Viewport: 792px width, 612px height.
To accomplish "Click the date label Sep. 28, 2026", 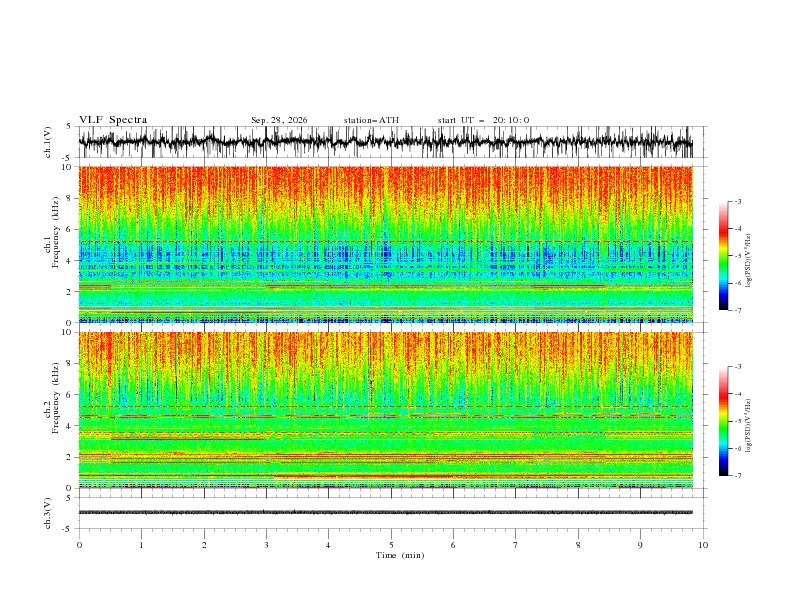I will point(279,120).
